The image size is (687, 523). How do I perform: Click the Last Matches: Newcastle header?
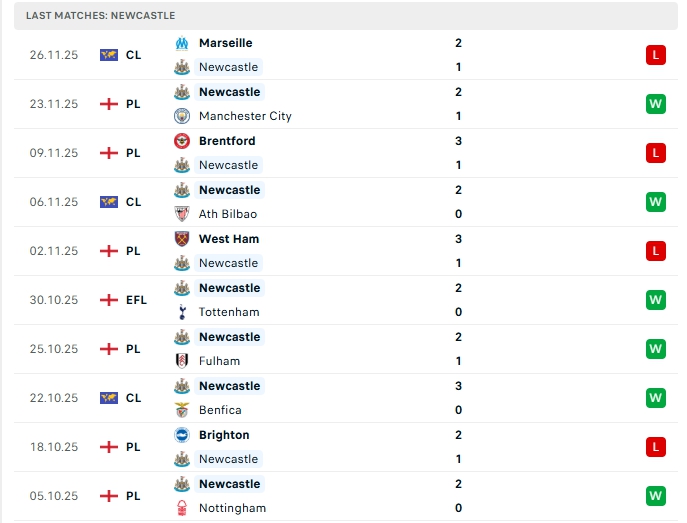[100, 16]
